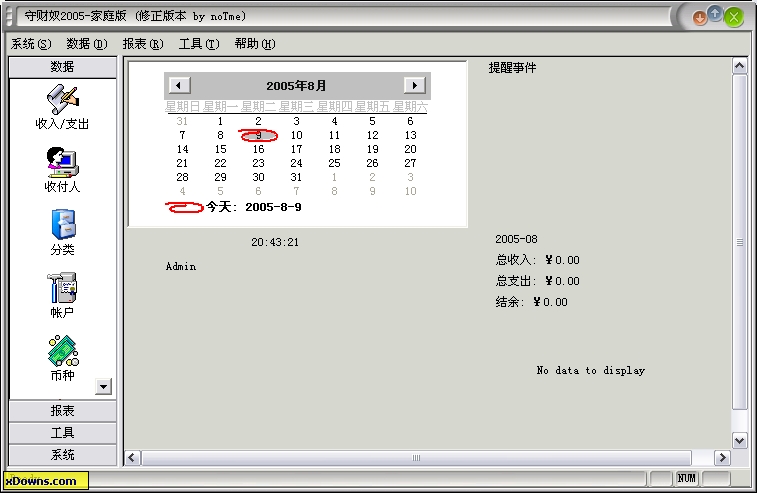Open the 收入/支出 income-expense icon

click(62, 107)
